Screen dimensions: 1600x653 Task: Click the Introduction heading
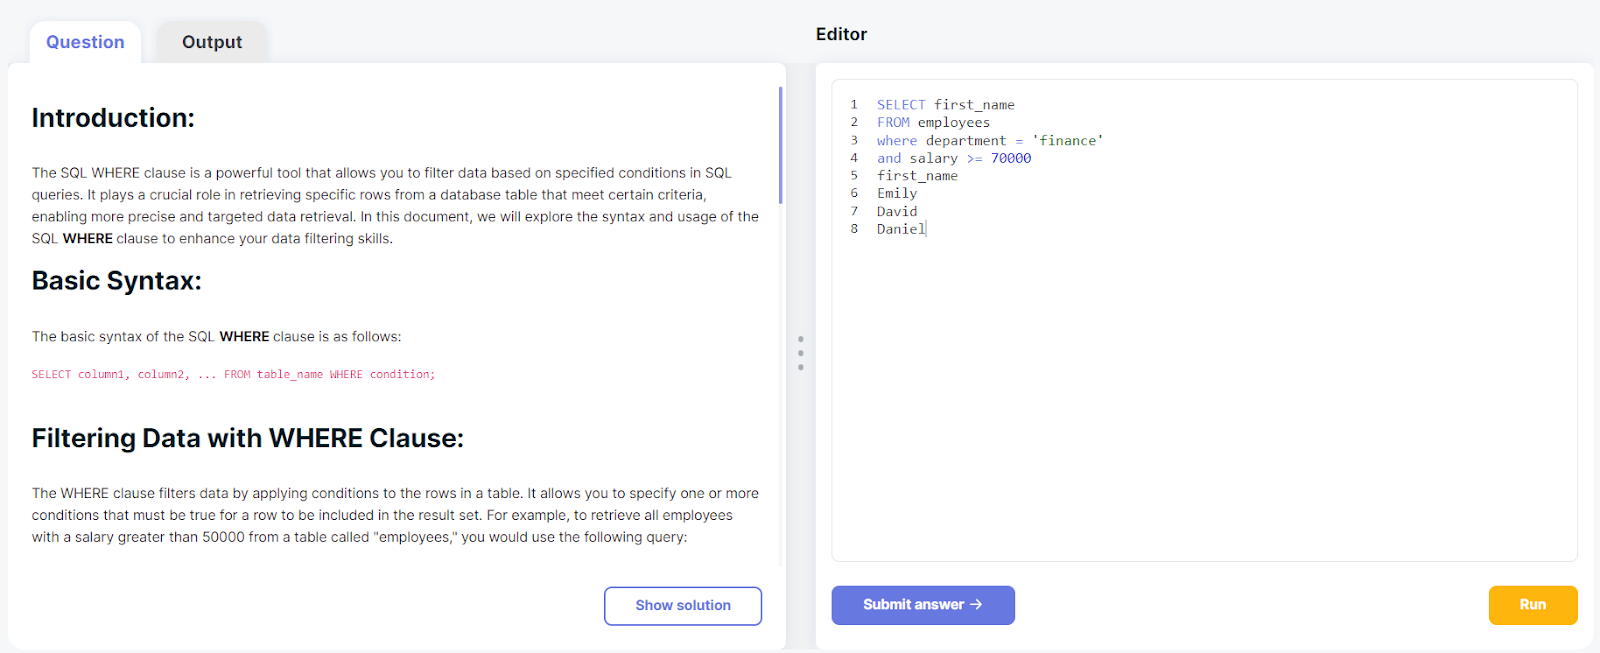(x=113, y=118)
